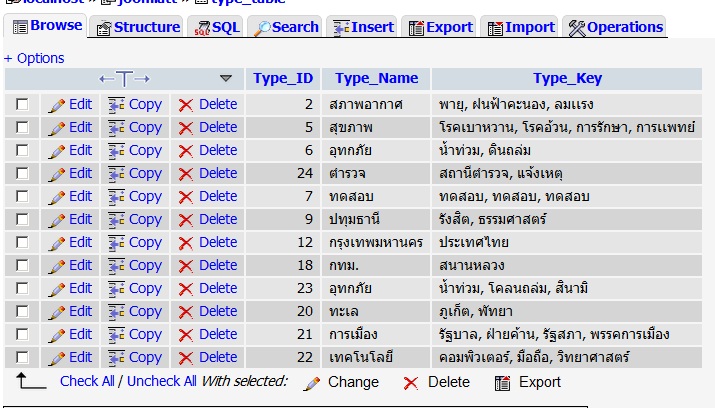
Task: Tick the checkbox for row Type_ID 24
Action: point(22,173)
